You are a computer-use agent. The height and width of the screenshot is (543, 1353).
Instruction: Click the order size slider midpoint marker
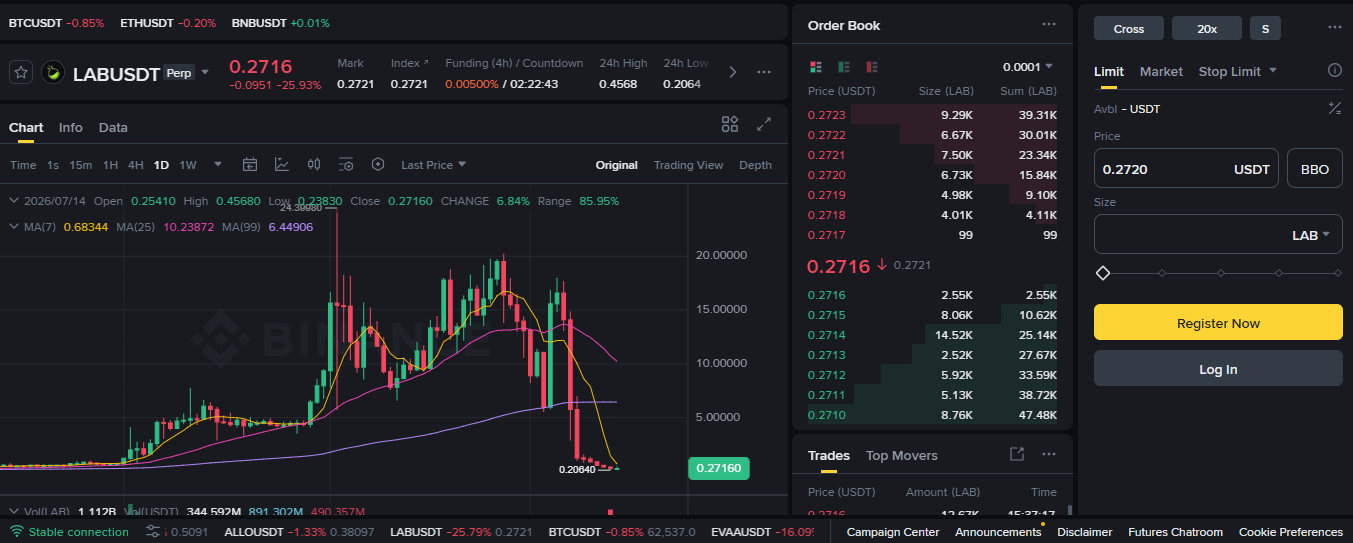tap(1221, 272)
